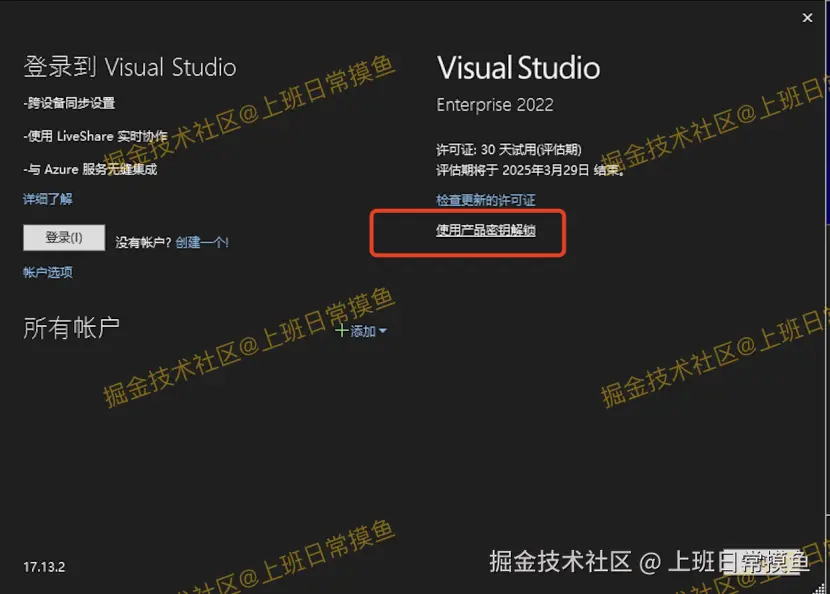Close the sign-in dialog window
The width and height of the screenshot is (830, 594).
click(x=808, y=17)
